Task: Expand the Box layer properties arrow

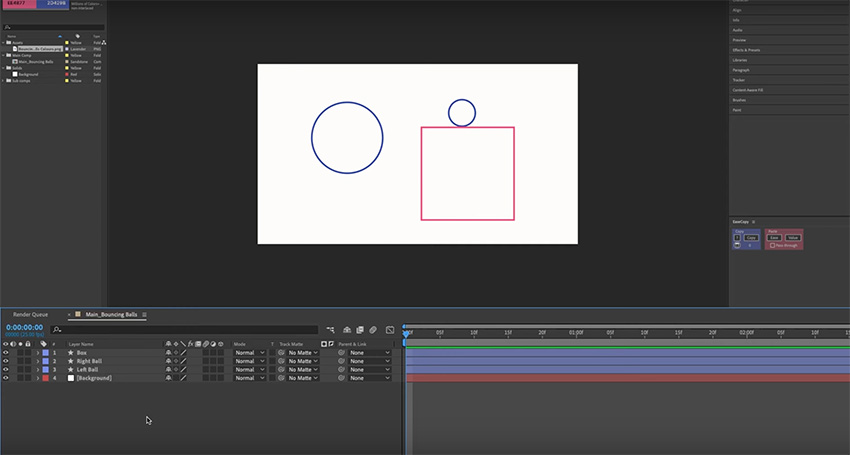Action: (x=37, y=353)
